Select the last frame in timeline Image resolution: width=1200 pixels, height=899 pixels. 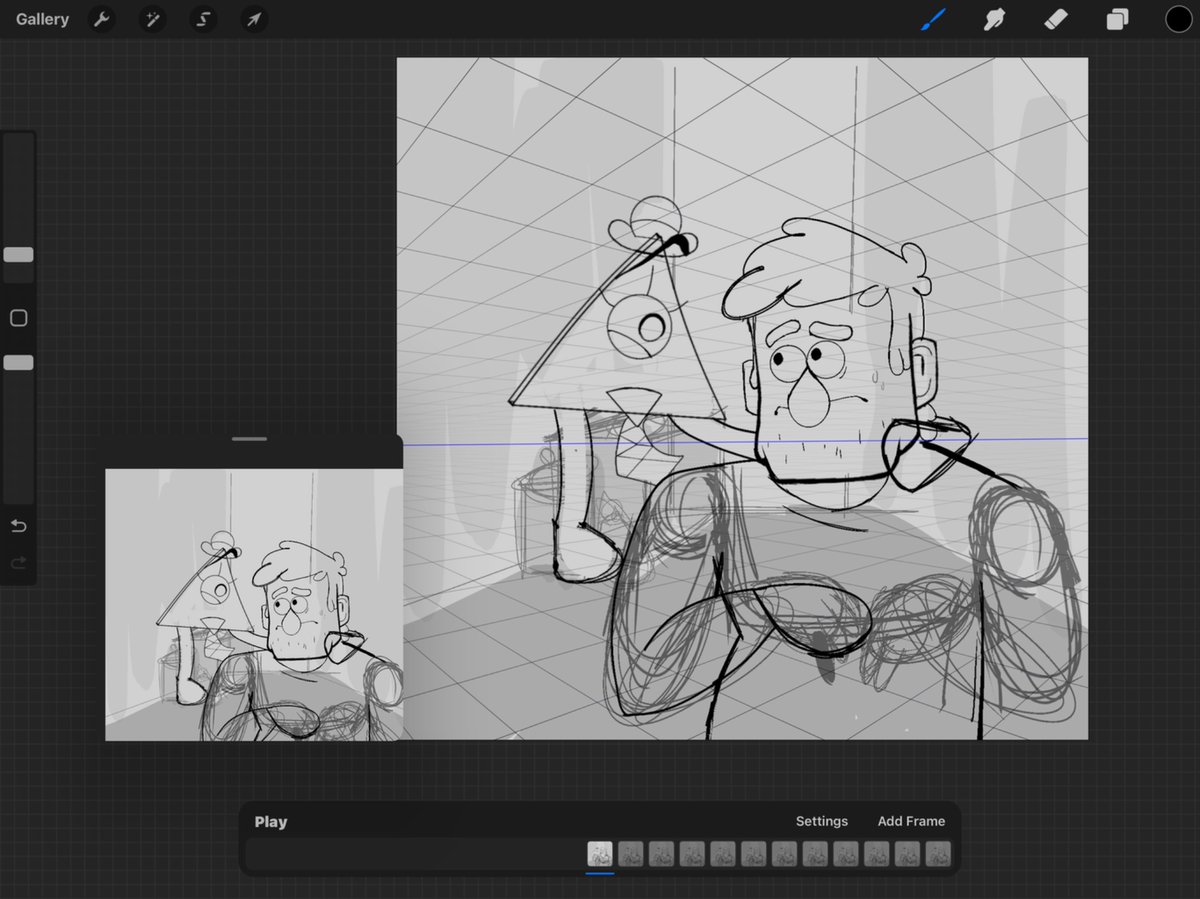938,854
